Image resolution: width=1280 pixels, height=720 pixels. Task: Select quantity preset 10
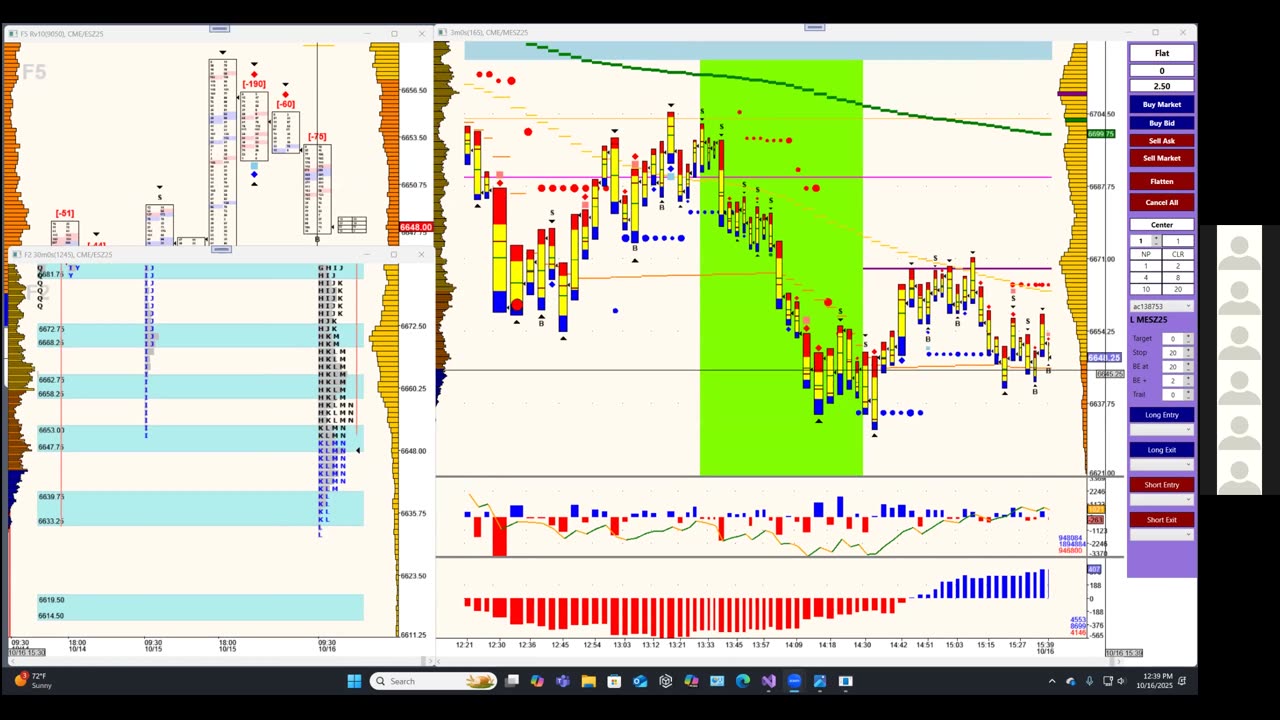pyautogui.click(x=1146, y=289)
